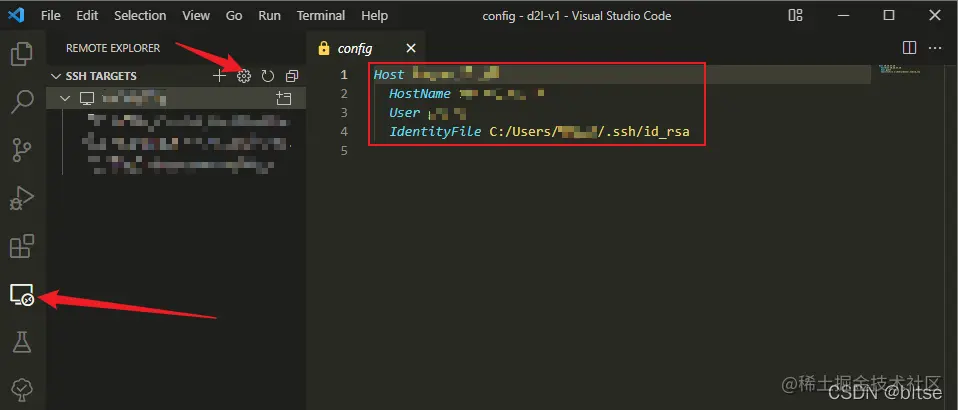Viewport: 958px width, 410px height.
Task: Open the Source Control view
Action: pos(22,150)
